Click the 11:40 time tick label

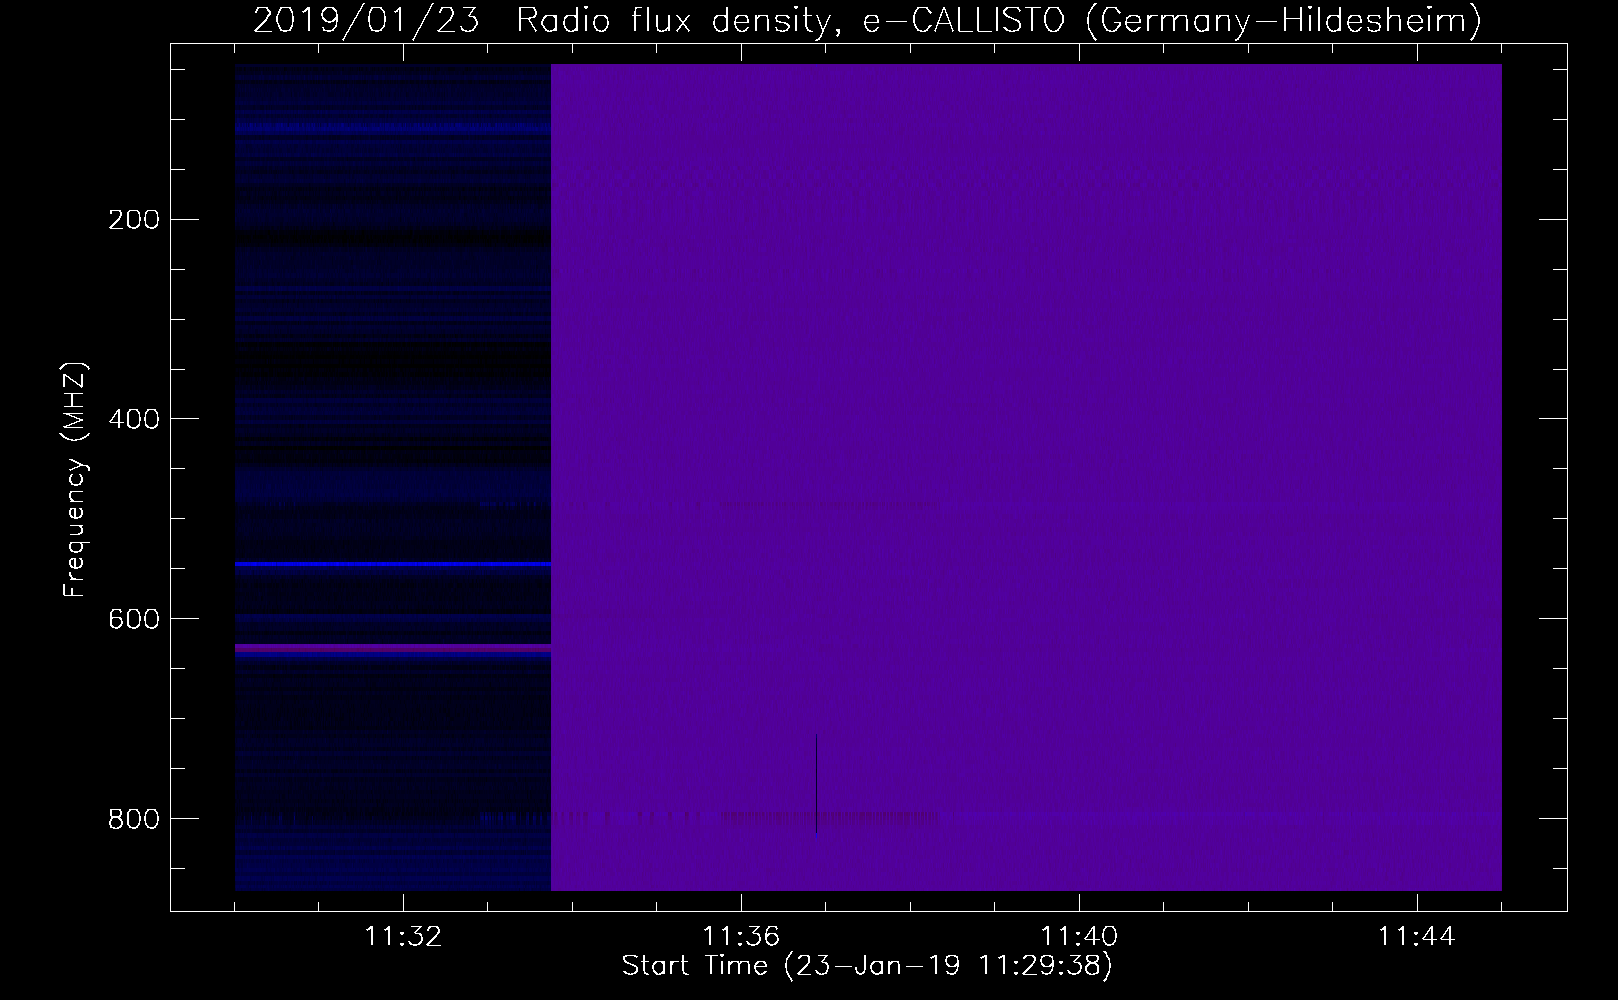pos(1079,937)
